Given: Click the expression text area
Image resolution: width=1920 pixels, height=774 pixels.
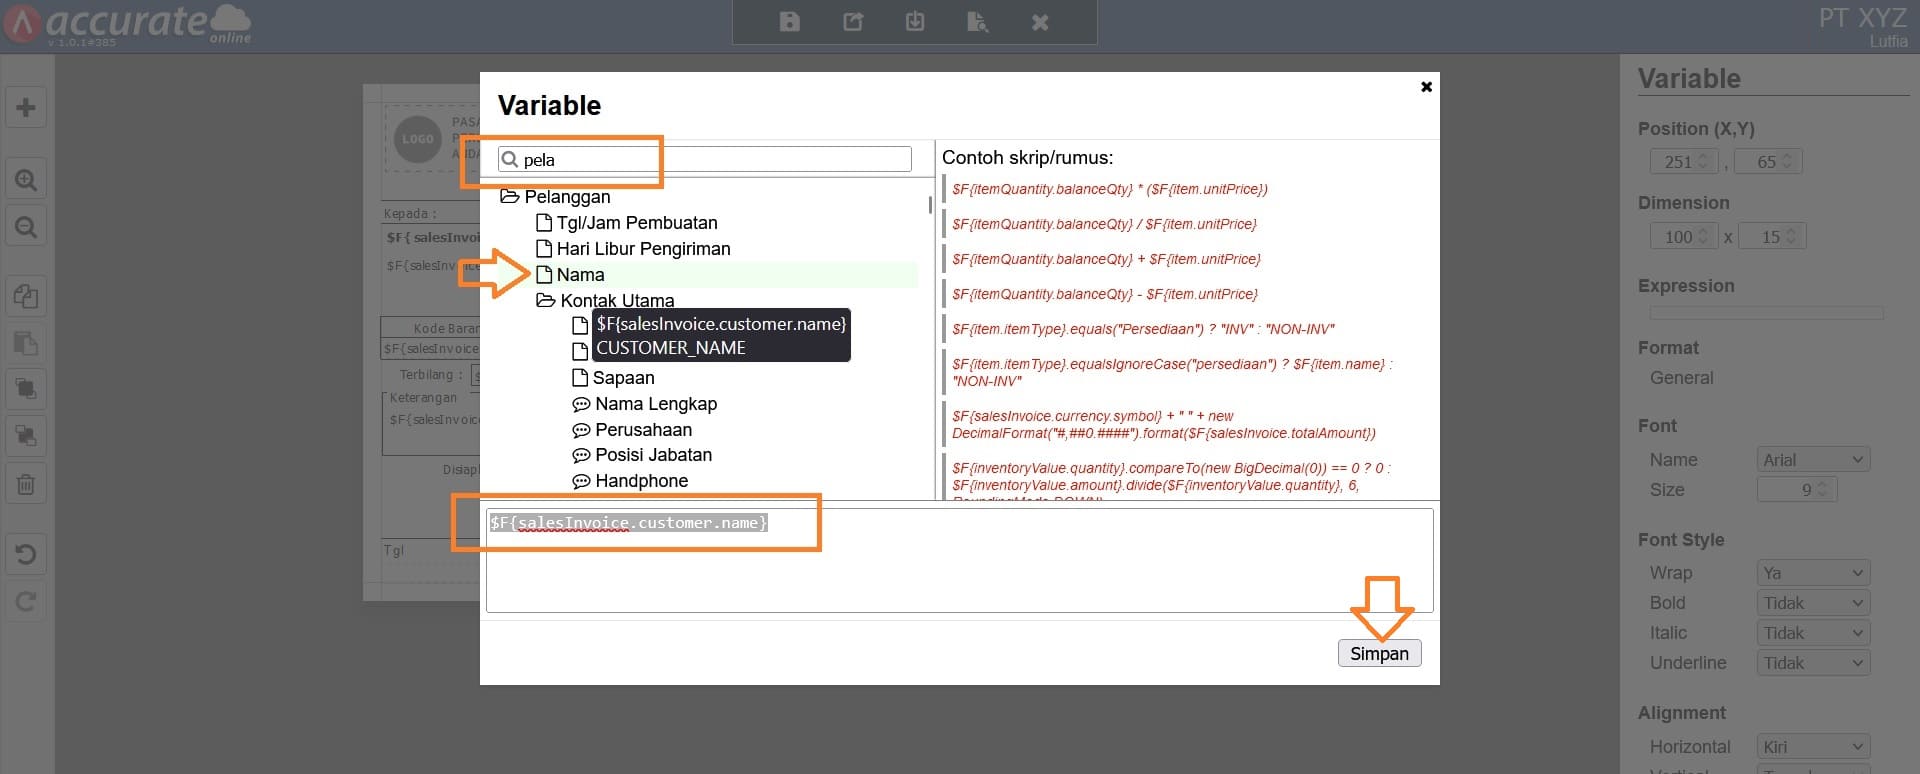Looking at the screenshot, I should click(958, 570).
